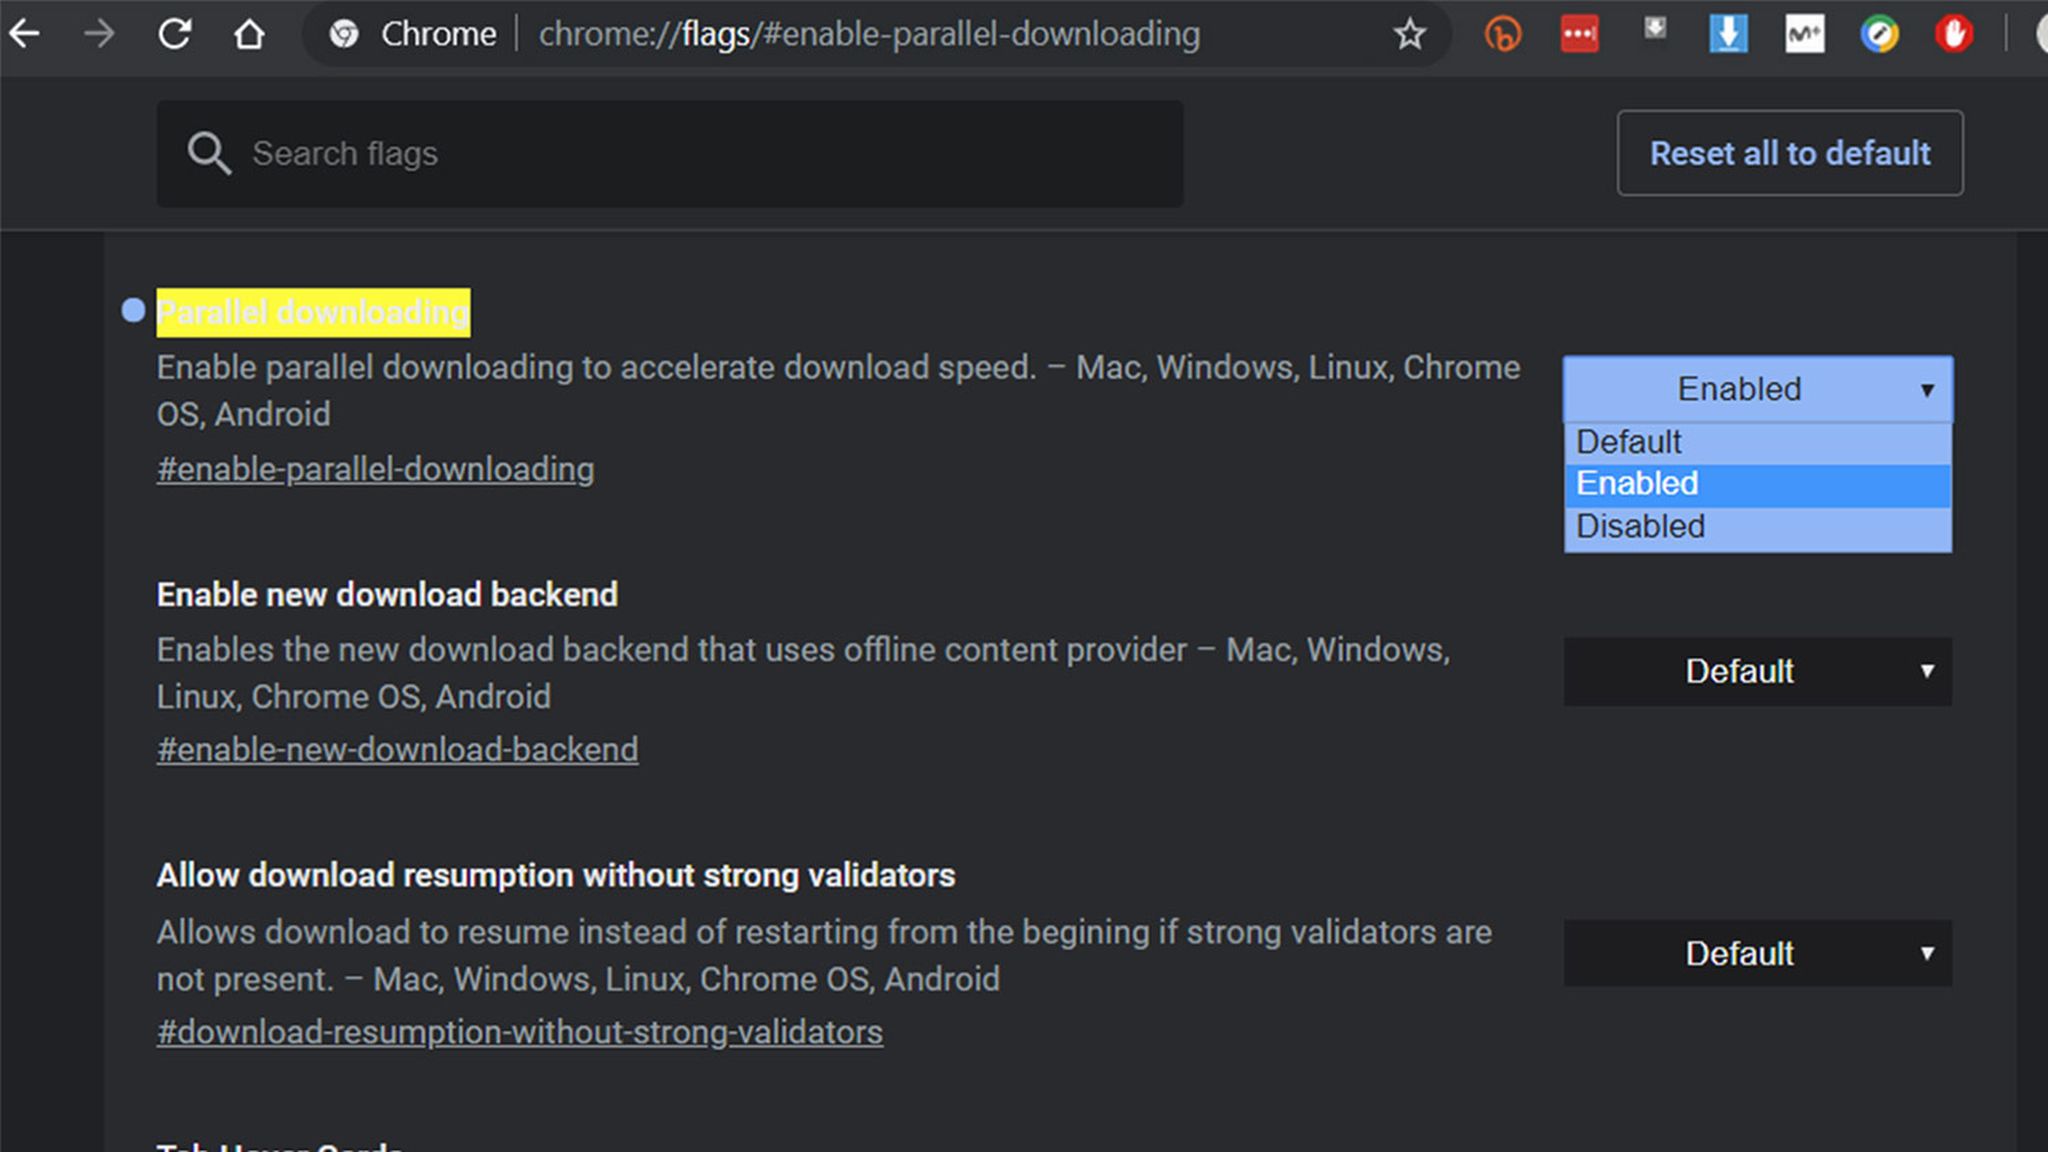
Task: Open the Bitly extension
Action: (1503, 33)
